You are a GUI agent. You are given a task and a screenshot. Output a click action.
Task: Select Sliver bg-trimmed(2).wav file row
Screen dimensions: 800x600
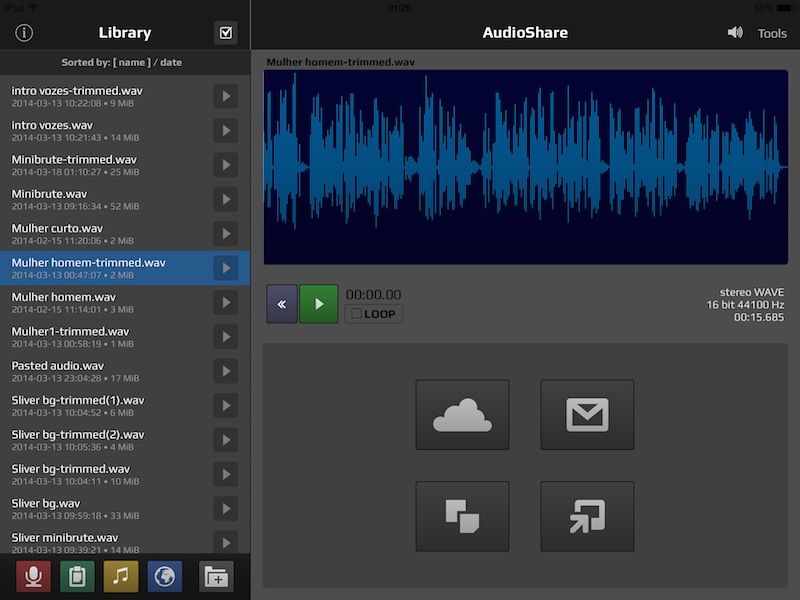125,440
